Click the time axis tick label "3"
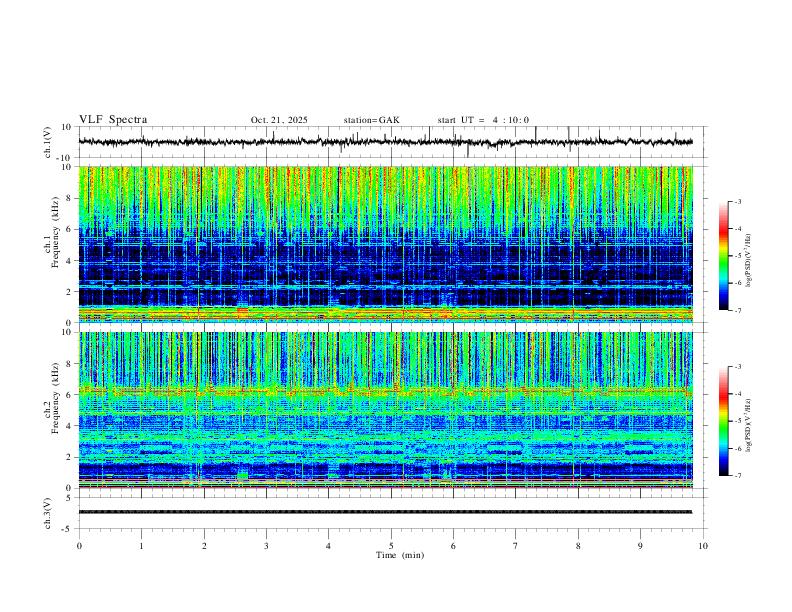Screen dimensions: 792x612 [266, 546]
